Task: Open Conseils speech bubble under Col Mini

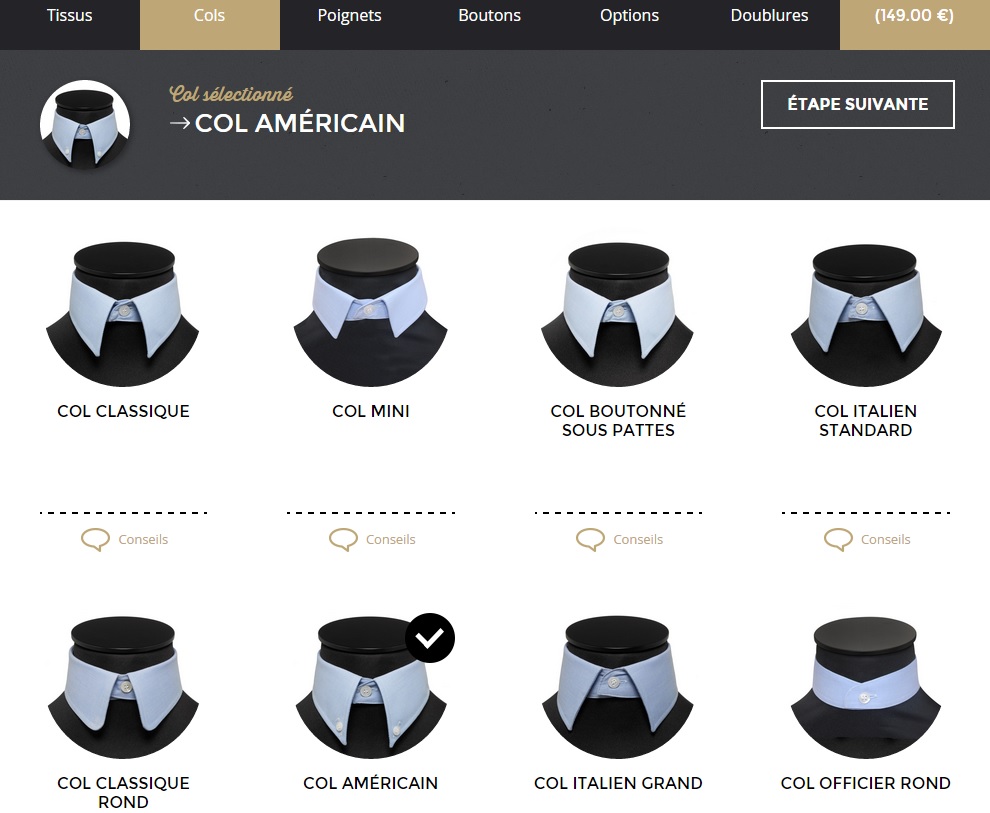Action: pyautogui.click(x=343, y=540)
